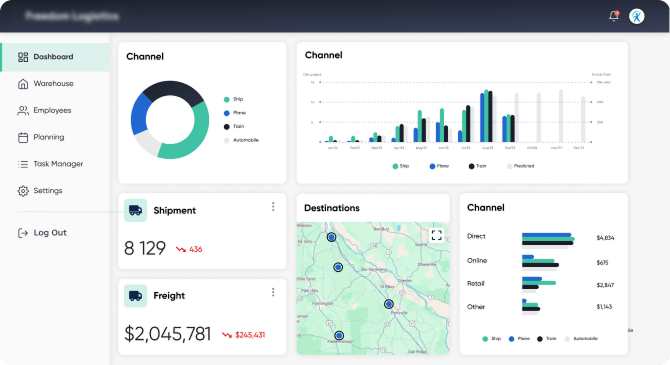Click the freight total $2,045,781
The image size is (670, 365).
[x=168, y=334]
